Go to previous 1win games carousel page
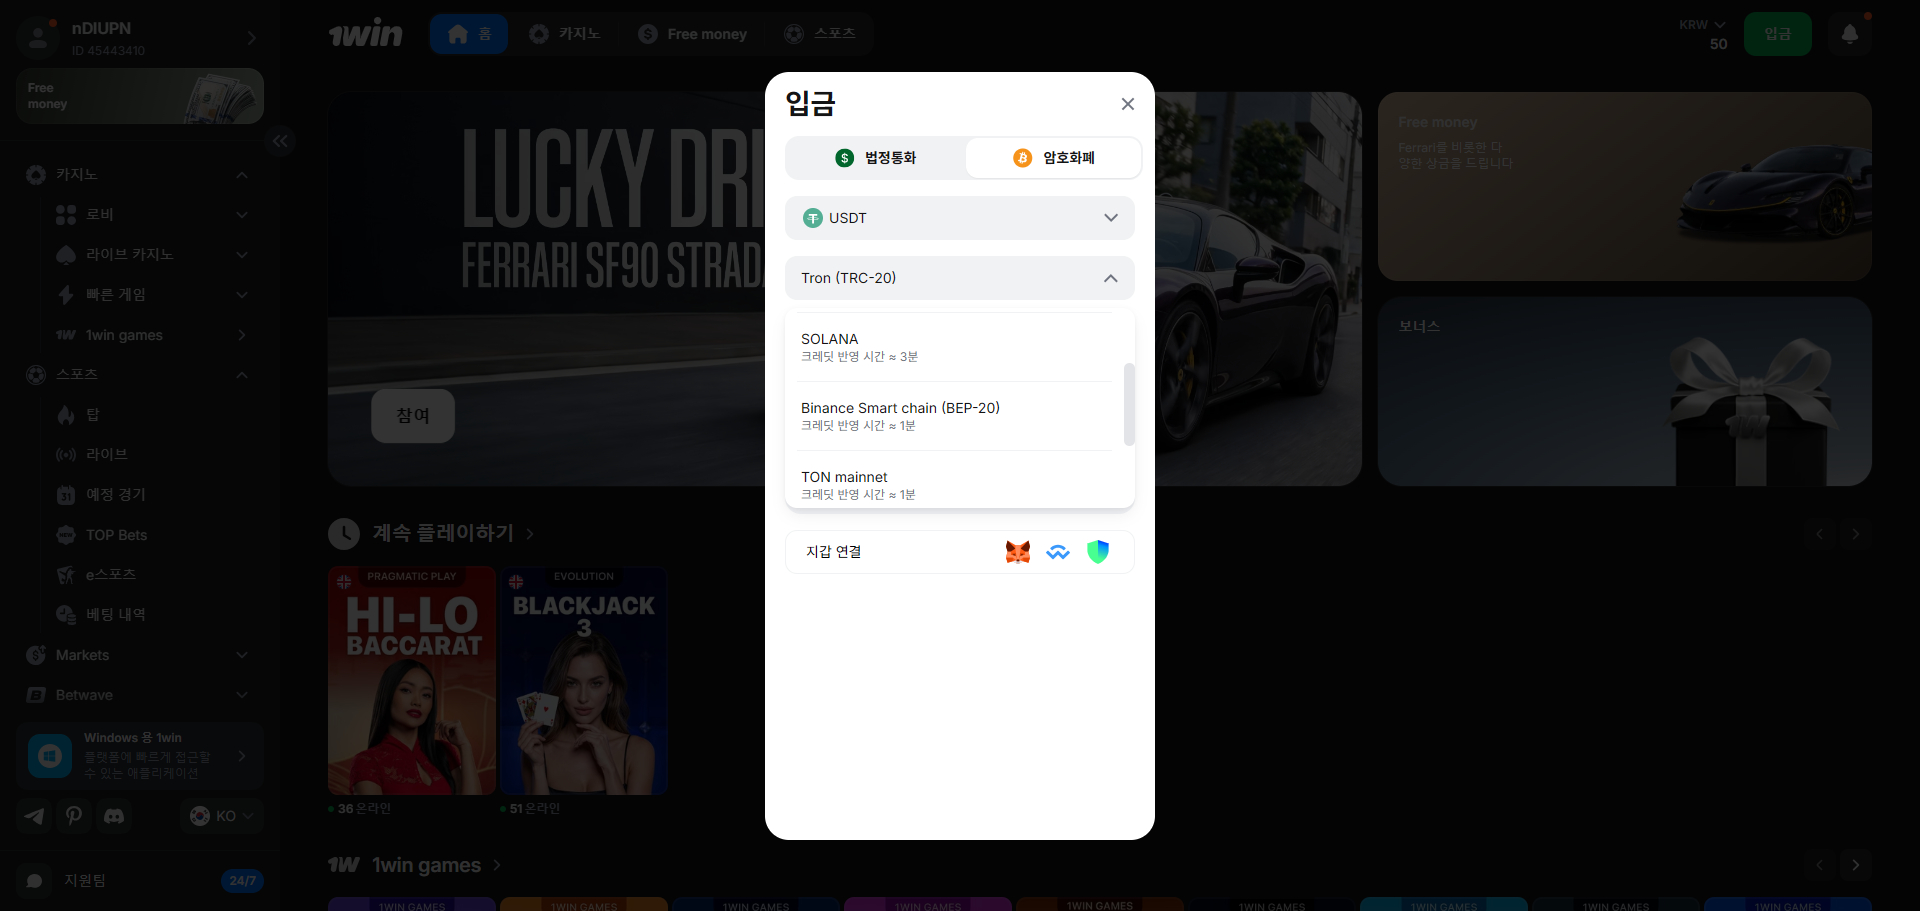The width and height of the screenshot is (1920, 911). (1819, 865)
